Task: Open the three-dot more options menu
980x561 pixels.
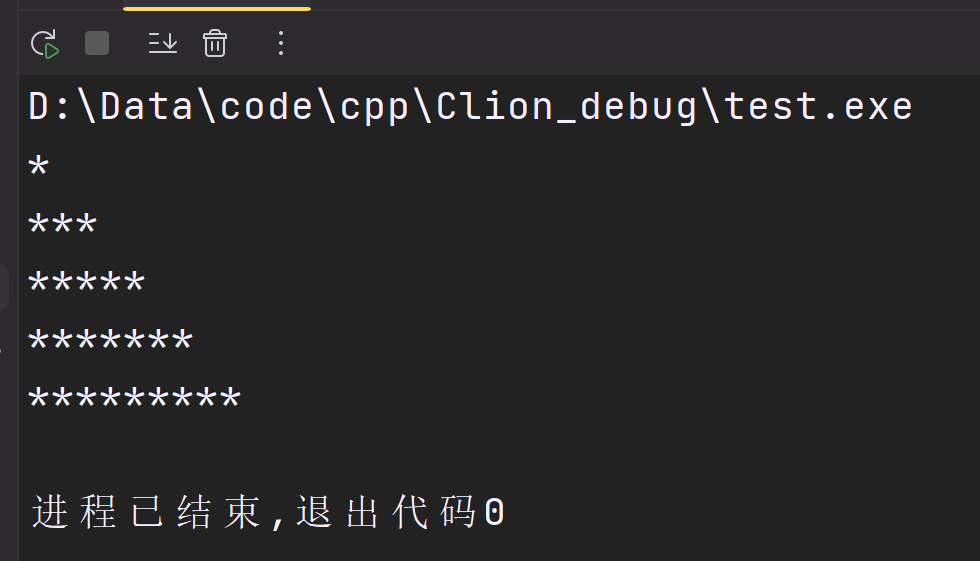Action: click(281, 43)
